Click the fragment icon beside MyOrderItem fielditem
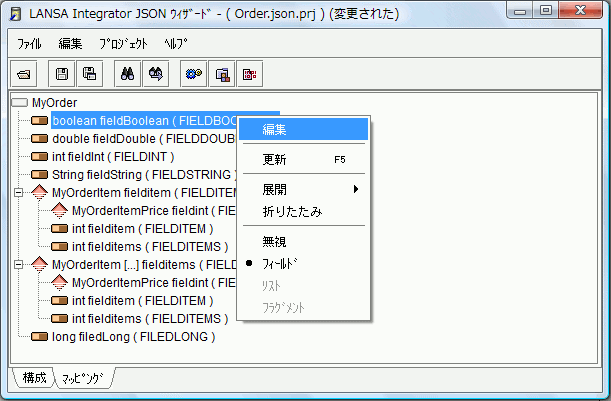Viewport: 611px width, 401px height. (39, 193)
